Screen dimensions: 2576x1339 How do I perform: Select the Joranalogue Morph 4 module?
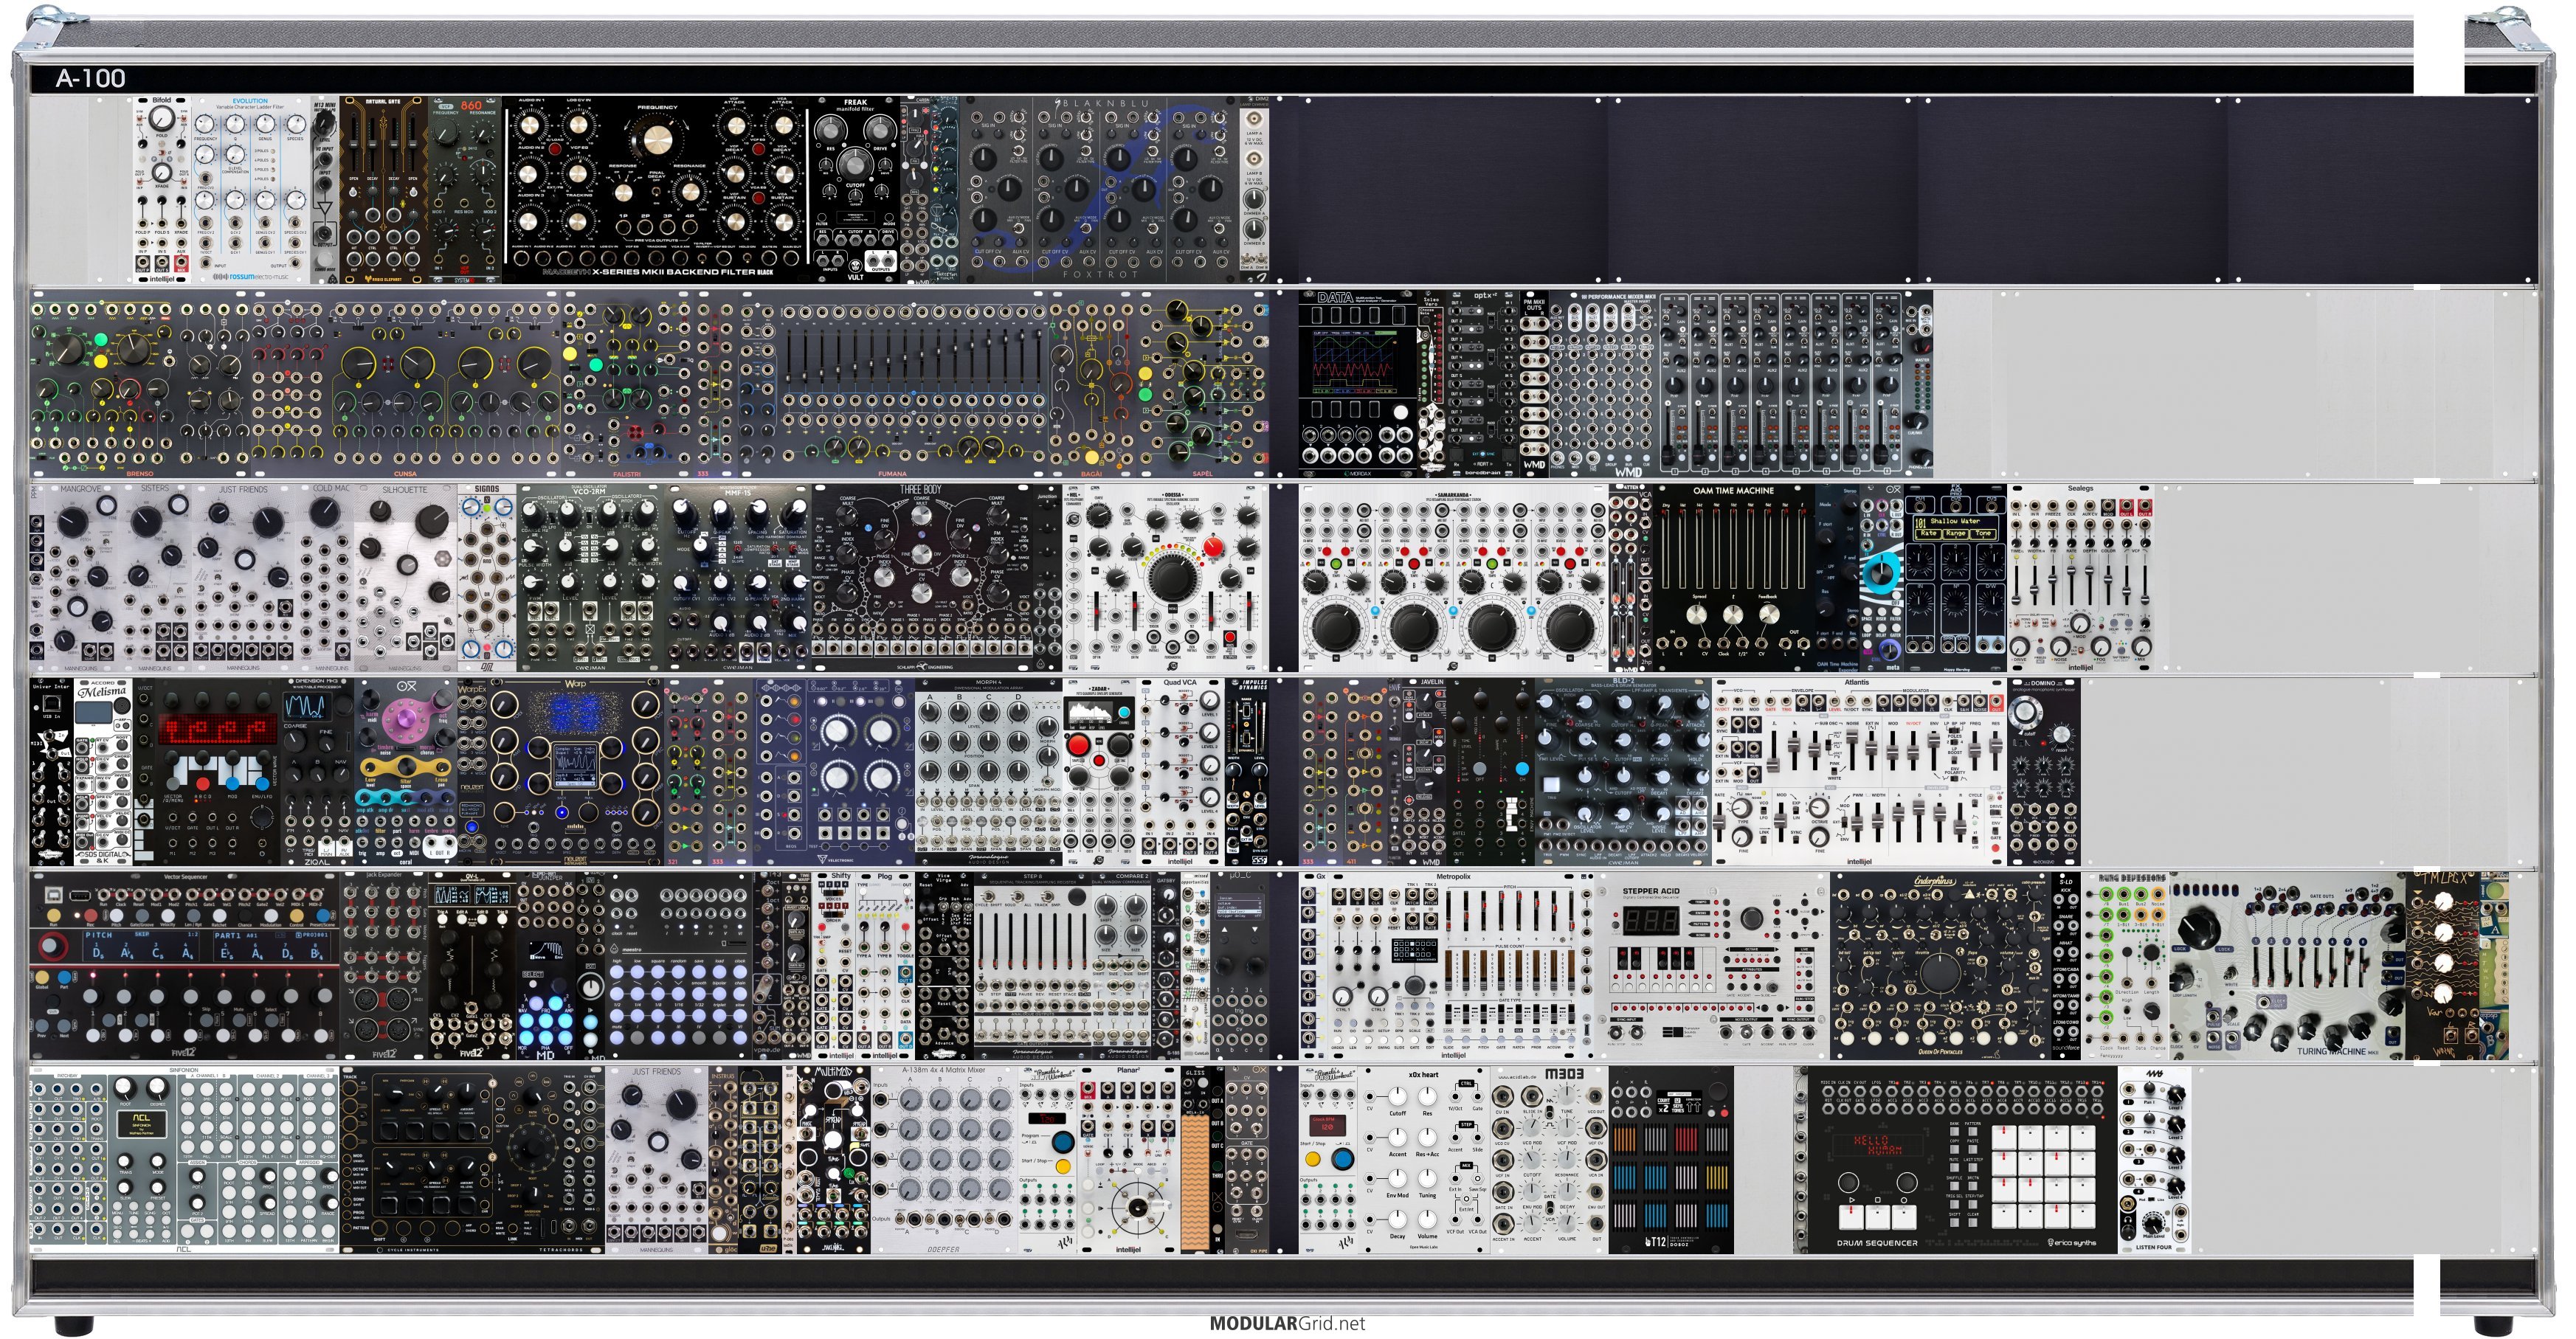[988, 773]
